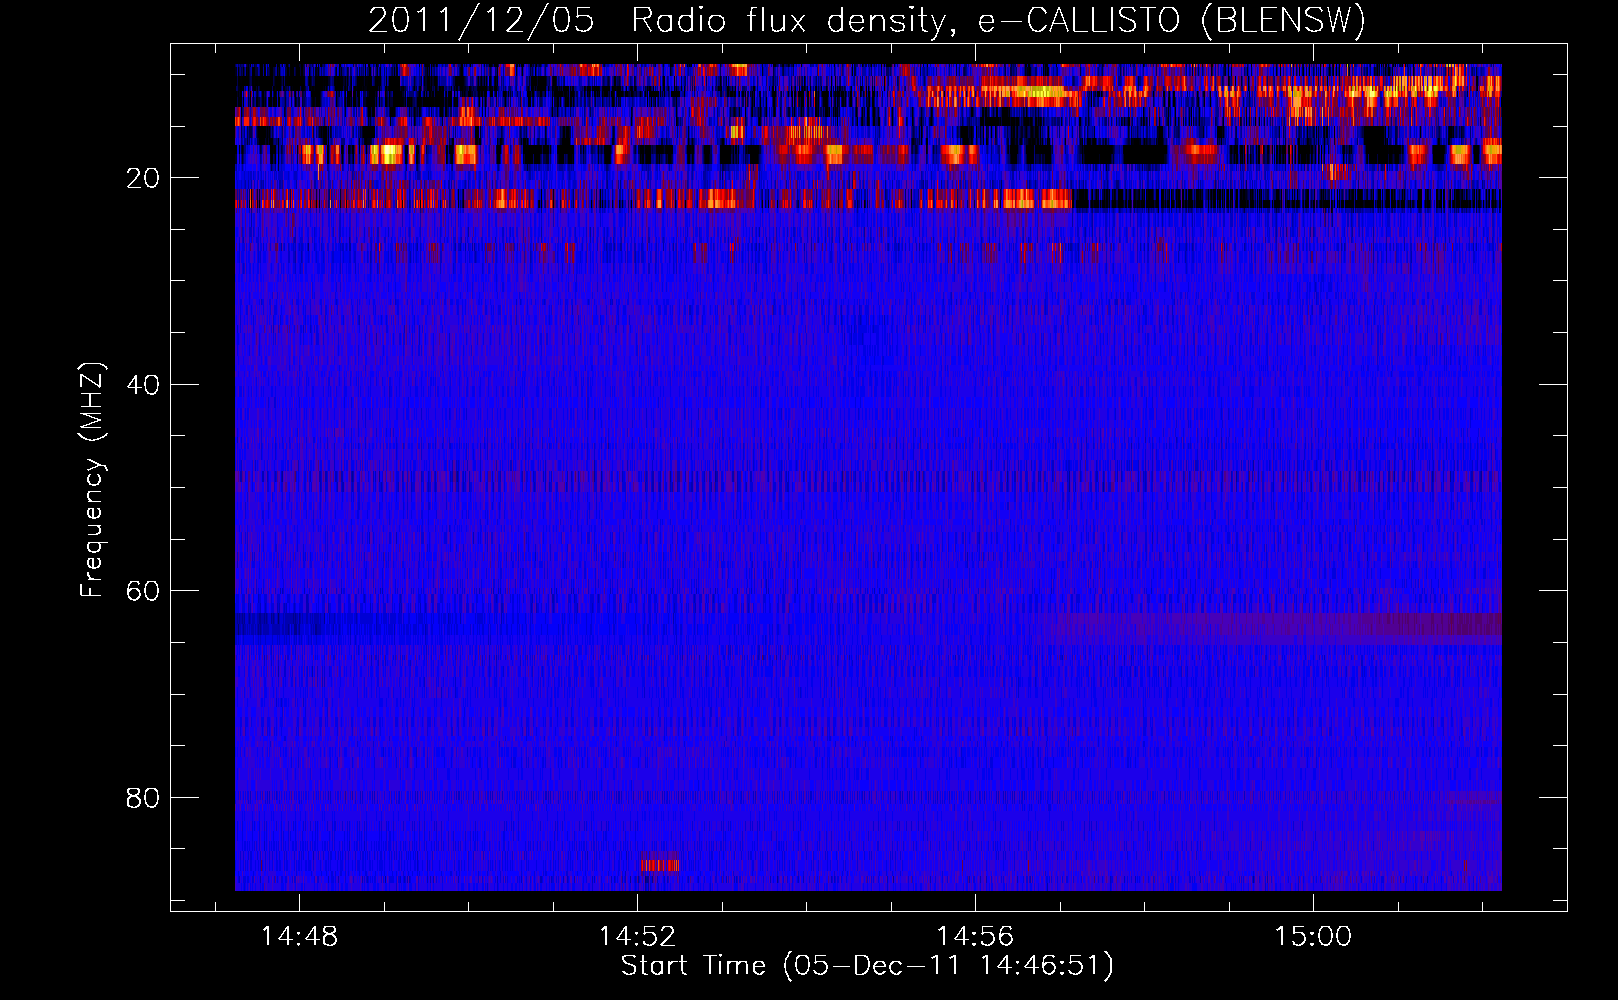This screenshot has height=1000, width=1618.
Task: Click the 20 frequency tick label
Action: tap(143, 178)
